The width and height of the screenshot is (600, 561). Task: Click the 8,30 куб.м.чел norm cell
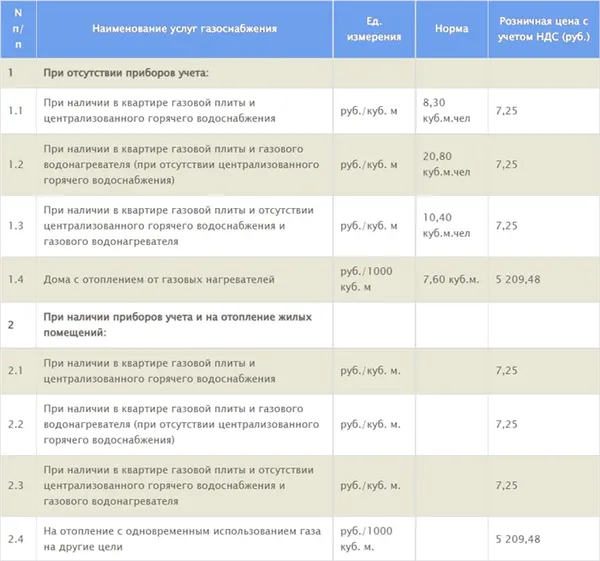[x=452, y=111]
